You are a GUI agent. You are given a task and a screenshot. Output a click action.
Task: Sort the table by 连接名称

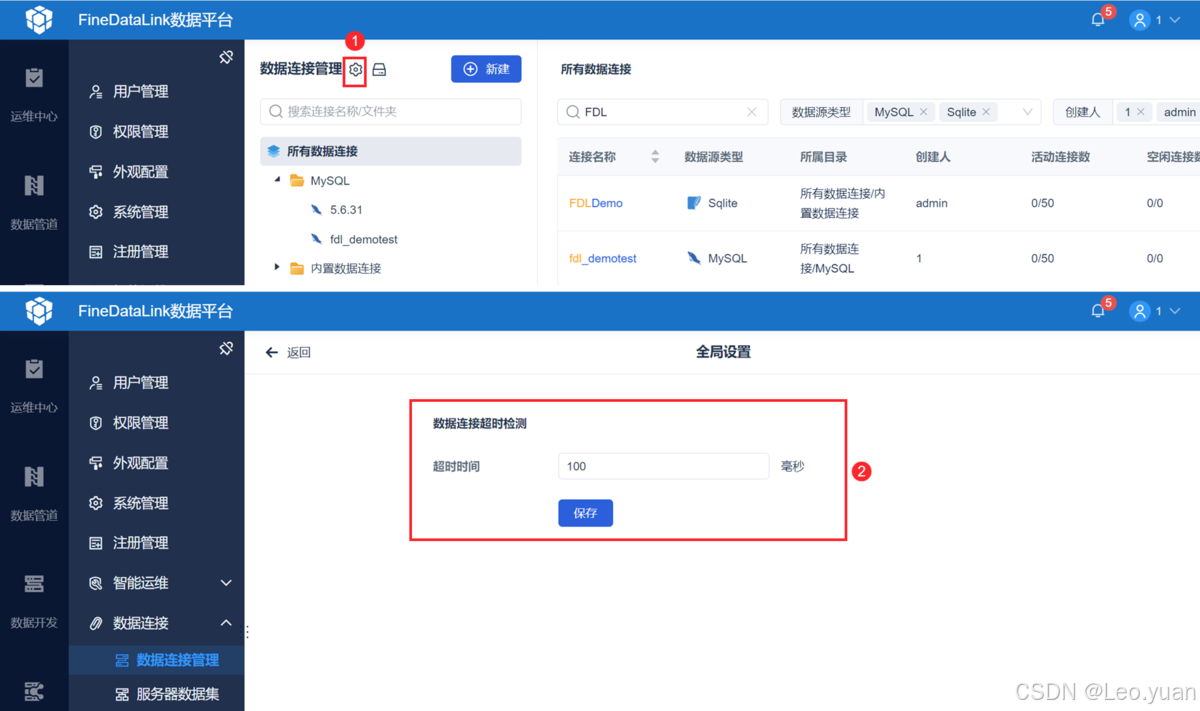click(x=655, y=157)
